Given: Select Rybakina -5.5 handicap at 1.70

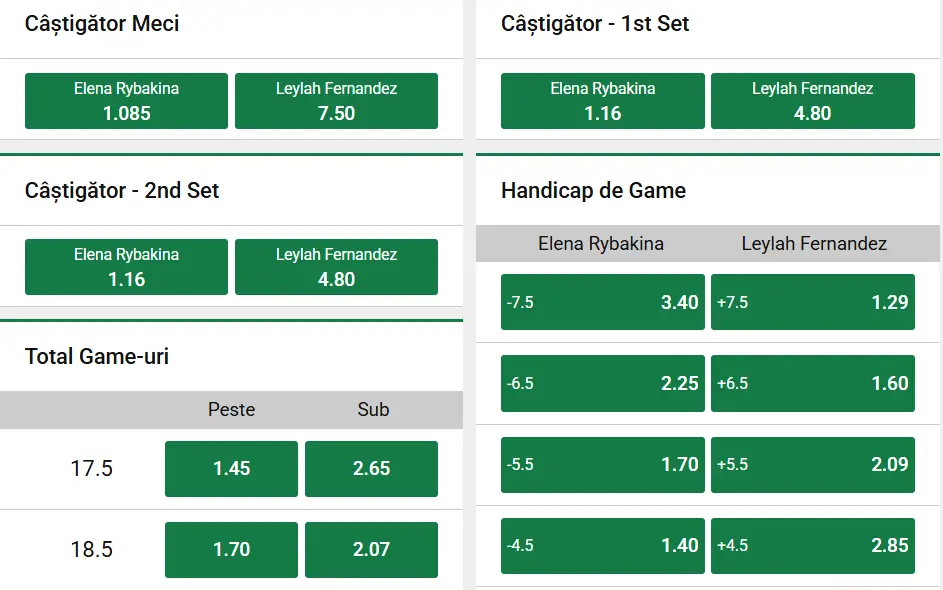Looking at the screenshot, I should (x=602, y=464).
